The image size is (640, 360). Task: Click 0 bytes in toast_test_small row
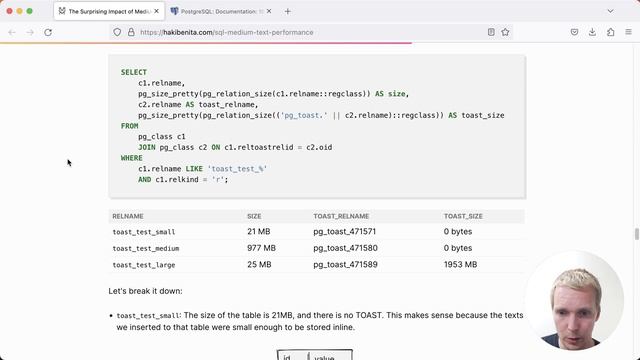pos(458,231)
